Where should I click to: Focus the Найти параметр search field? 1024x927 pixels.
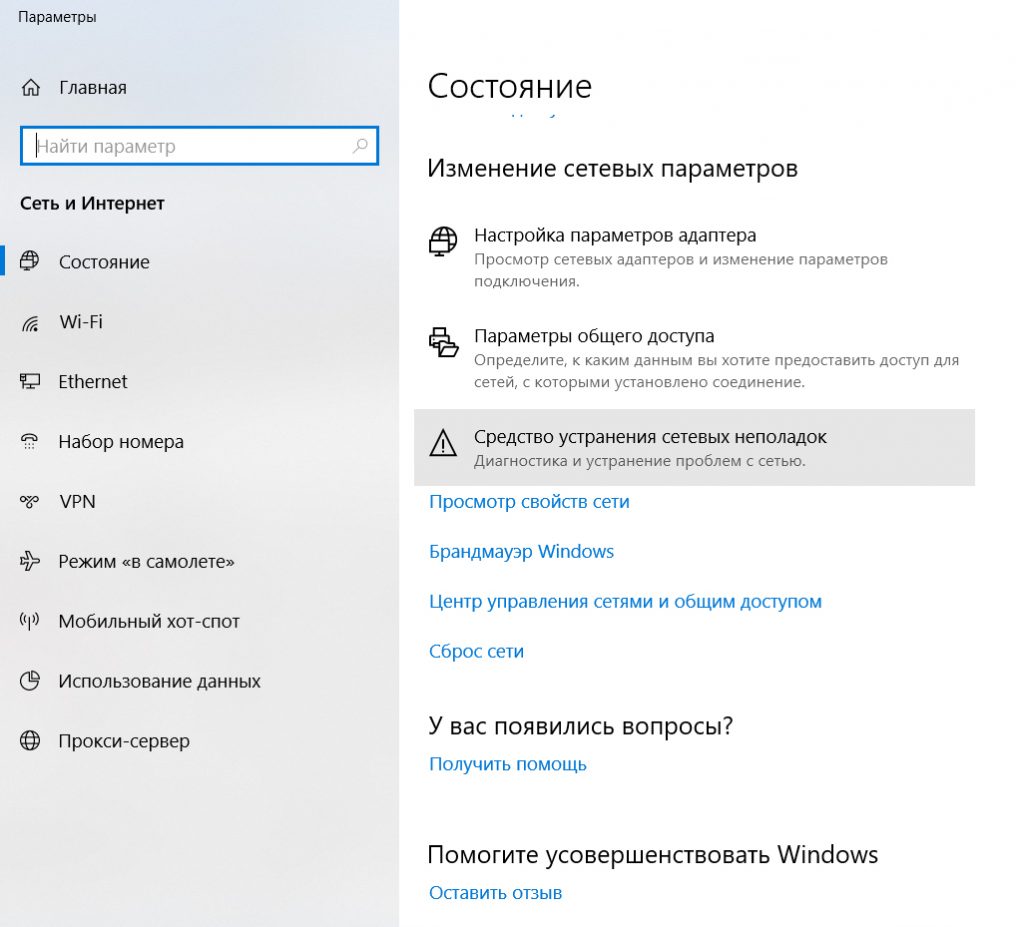pos(199,146)
